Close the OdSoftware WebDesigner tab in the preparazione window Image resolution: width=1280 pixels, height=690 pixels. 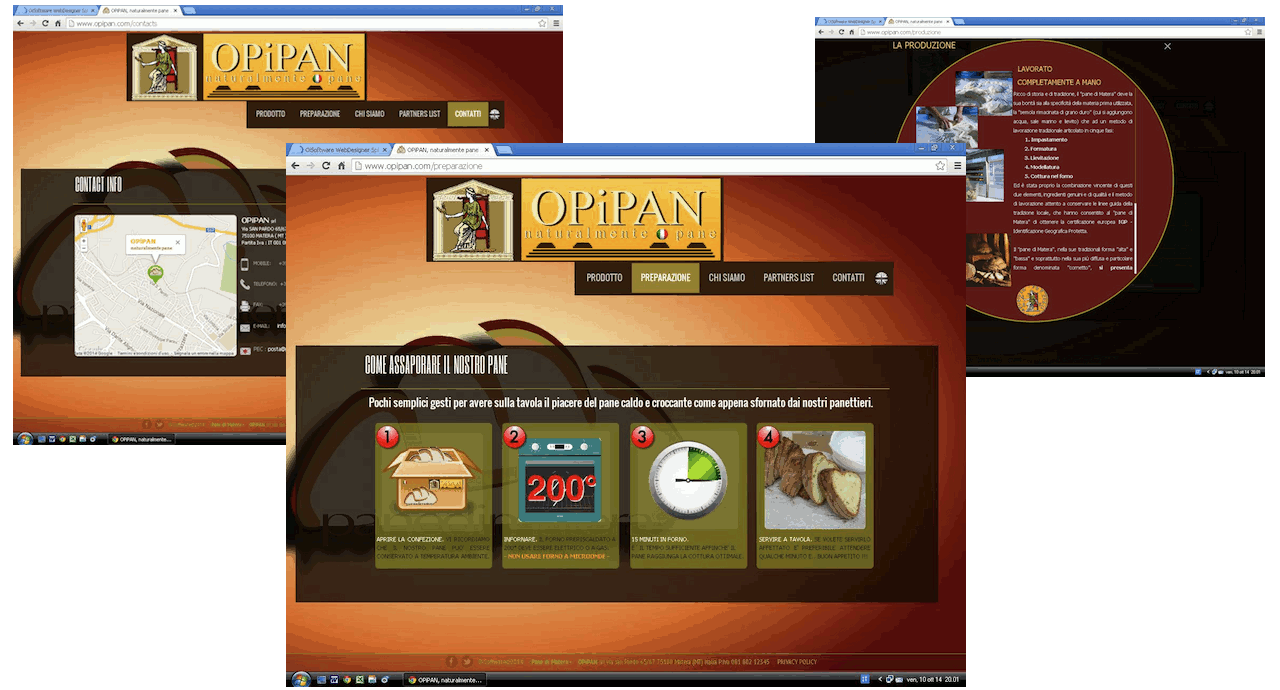[384, 150]
